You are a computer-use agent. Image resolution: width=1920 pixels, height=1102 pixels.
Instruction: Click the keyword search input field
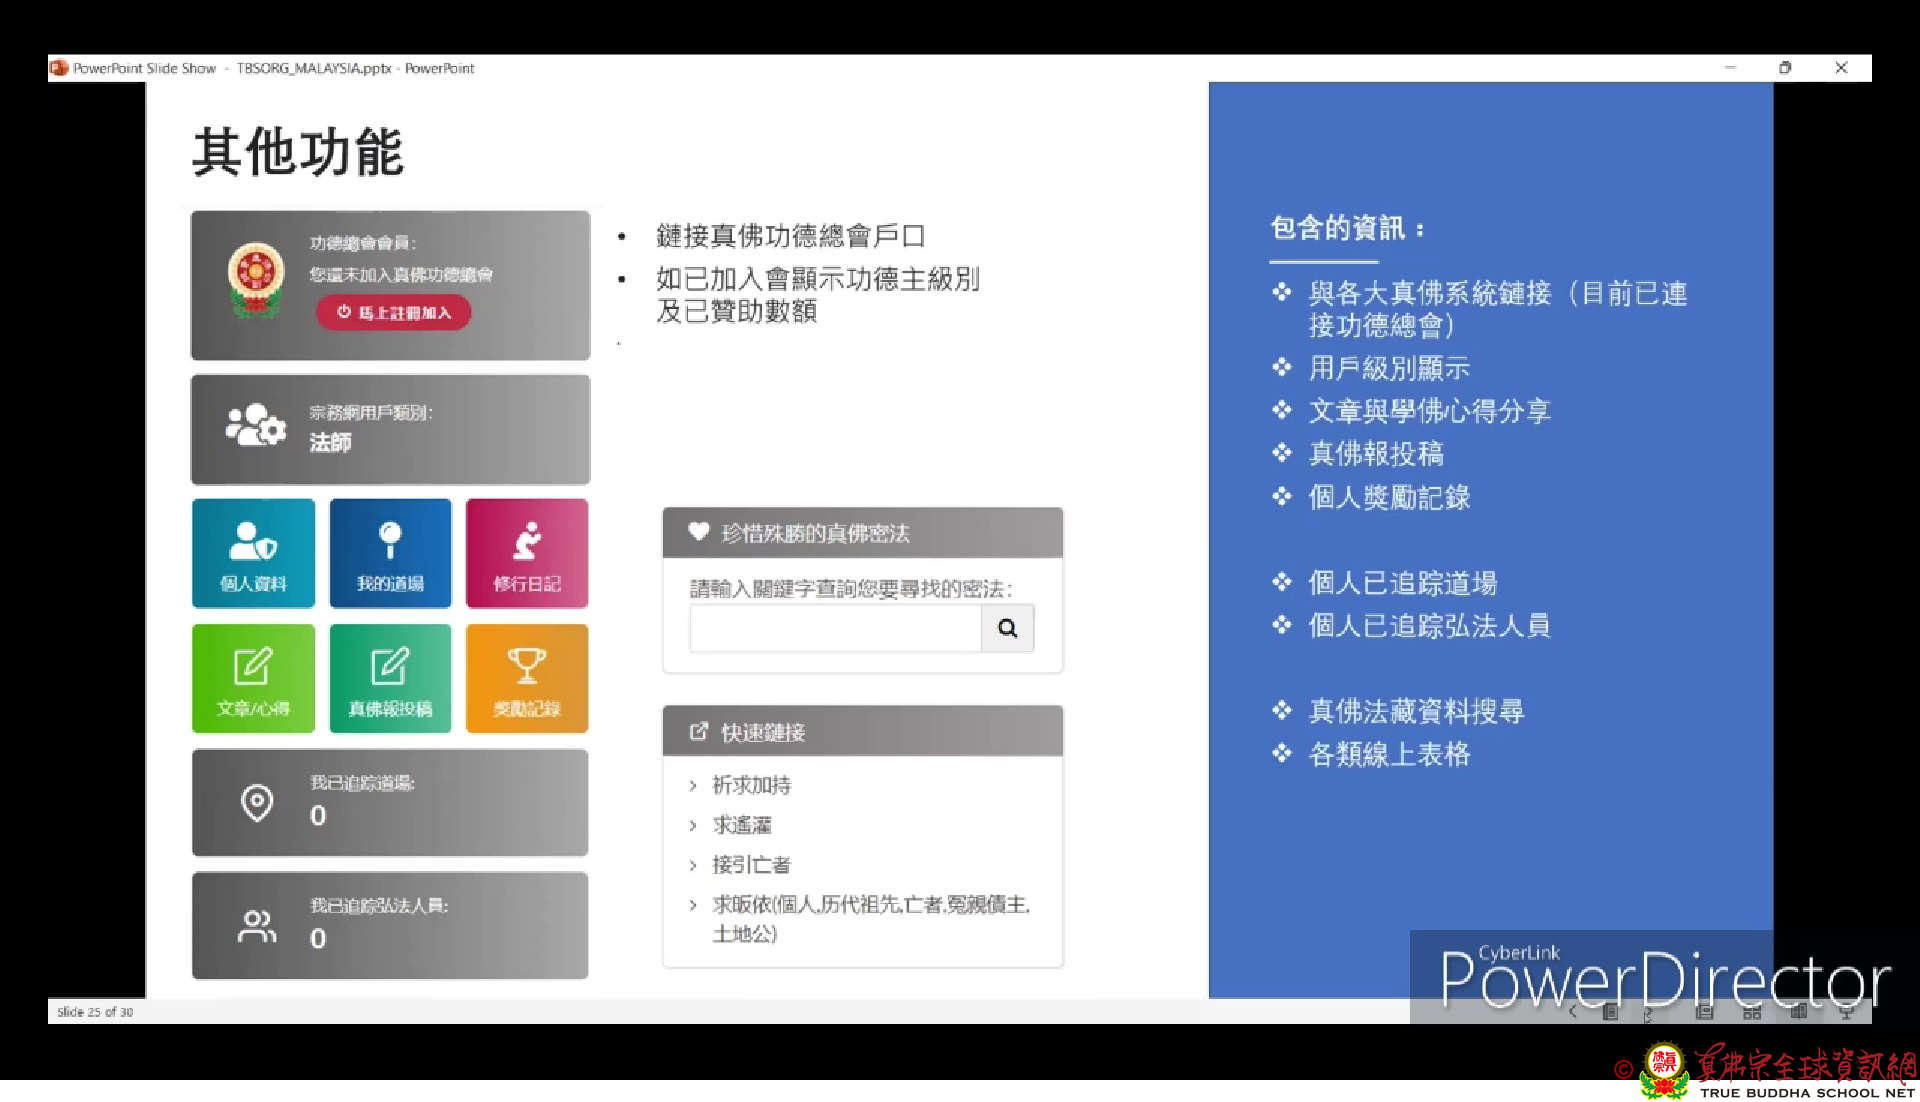click(x=835, y=628)
